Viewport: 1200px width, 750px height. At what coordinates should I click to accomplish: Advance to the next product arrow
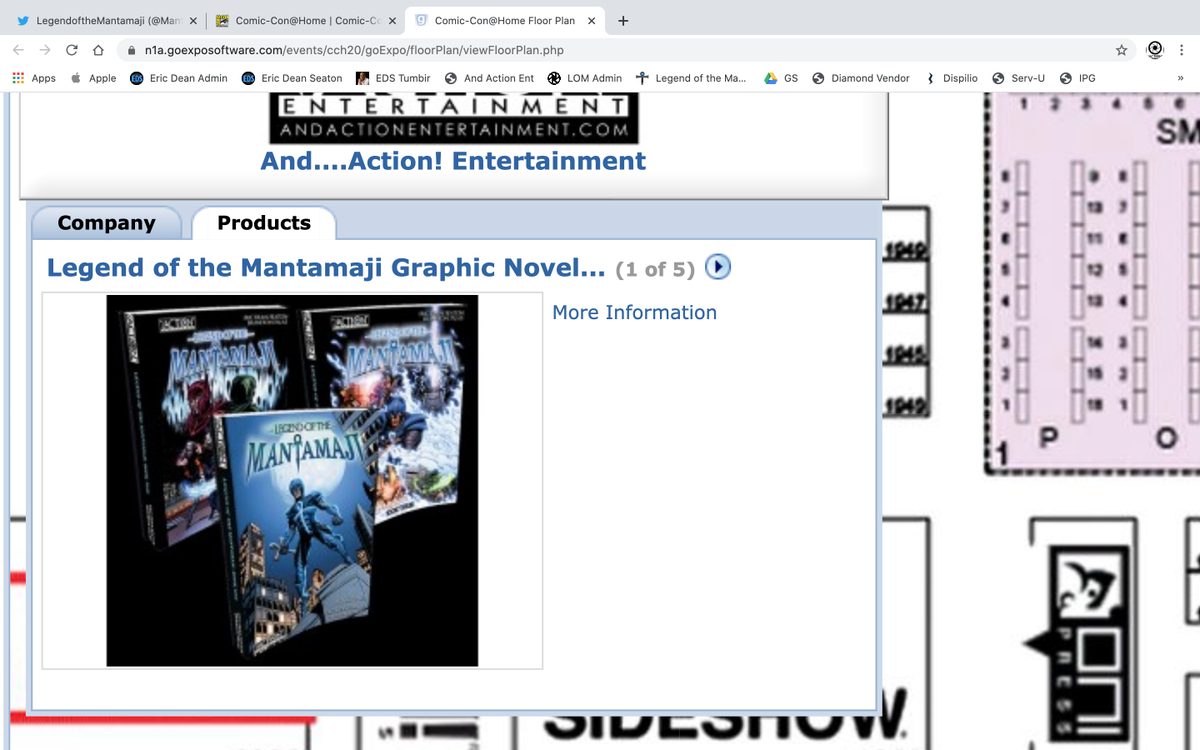(x=718, y=267)
